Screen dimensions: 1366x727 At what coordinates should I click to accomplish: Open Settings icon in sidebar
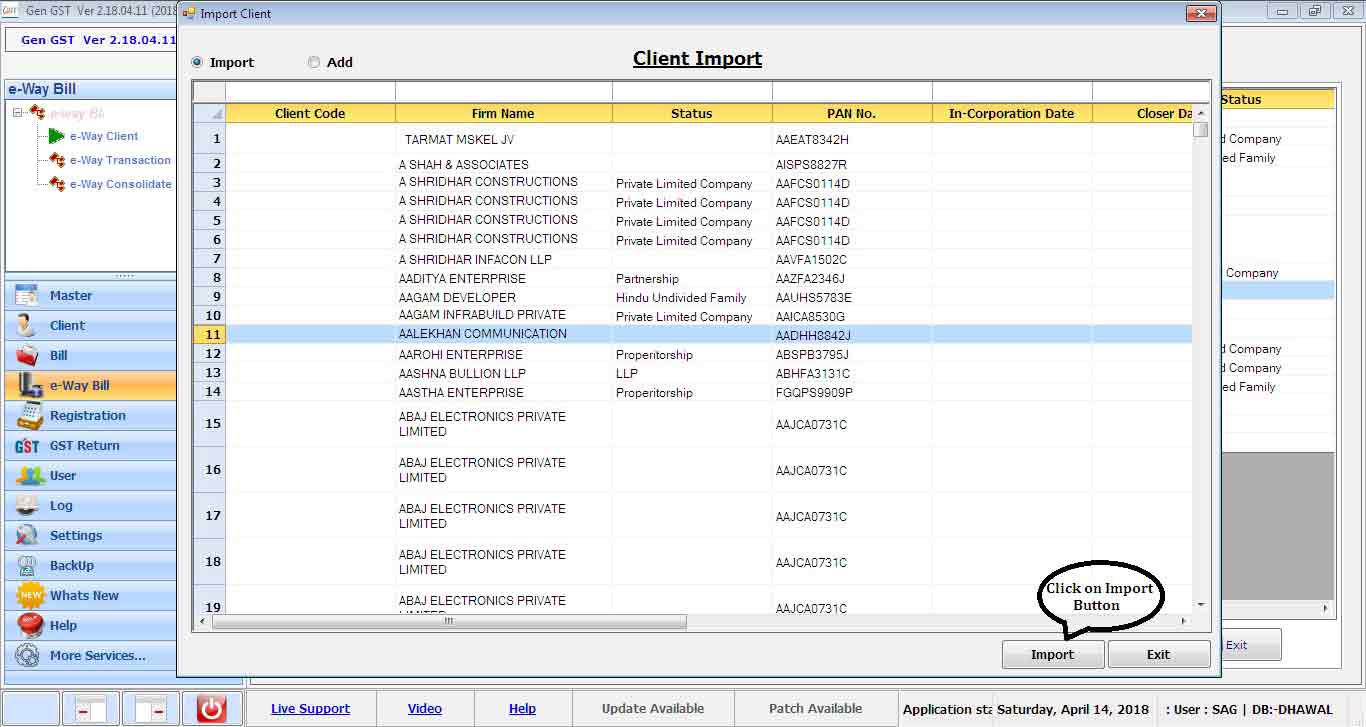click(x=27, y=536)
